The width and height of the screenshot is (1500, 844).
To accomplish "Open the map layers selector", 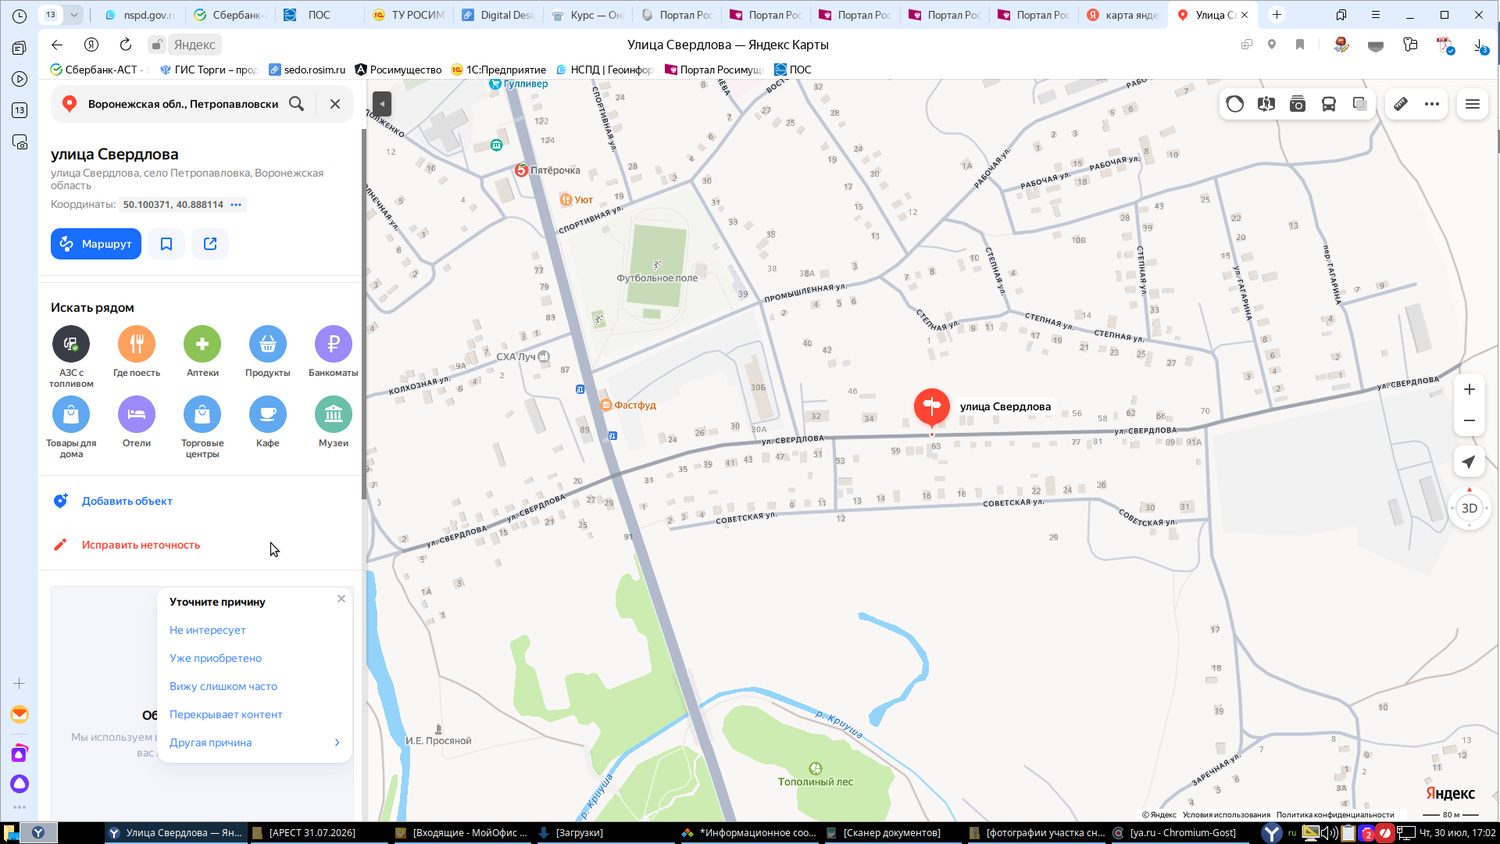I will [1360, 104].
